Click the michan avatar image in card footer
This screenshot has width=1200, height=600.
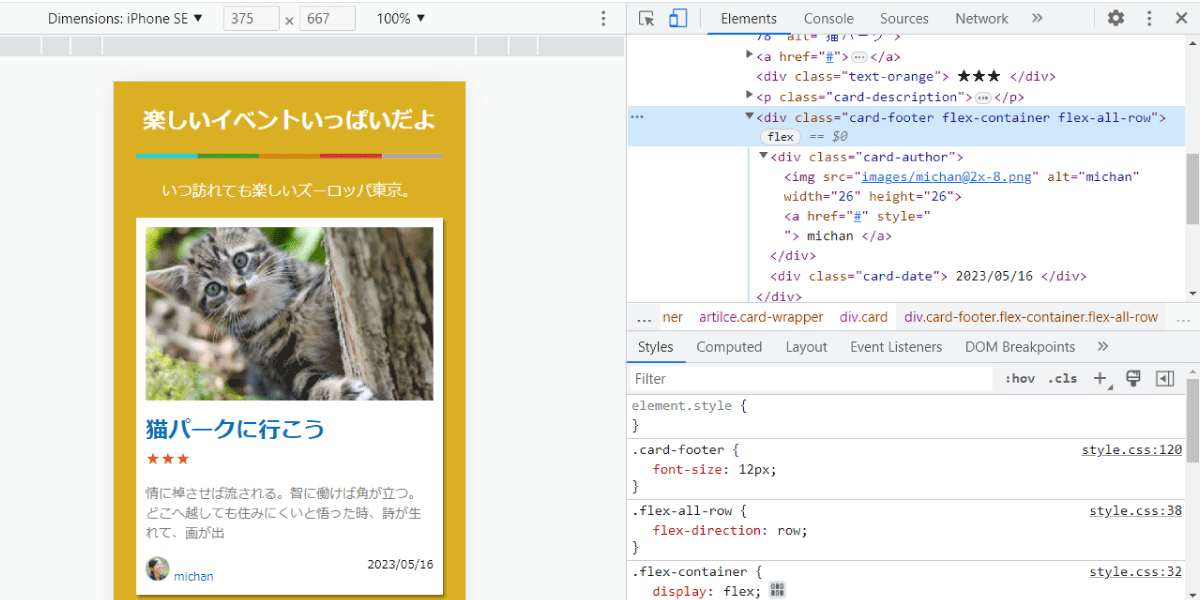(x=158, y=569)
